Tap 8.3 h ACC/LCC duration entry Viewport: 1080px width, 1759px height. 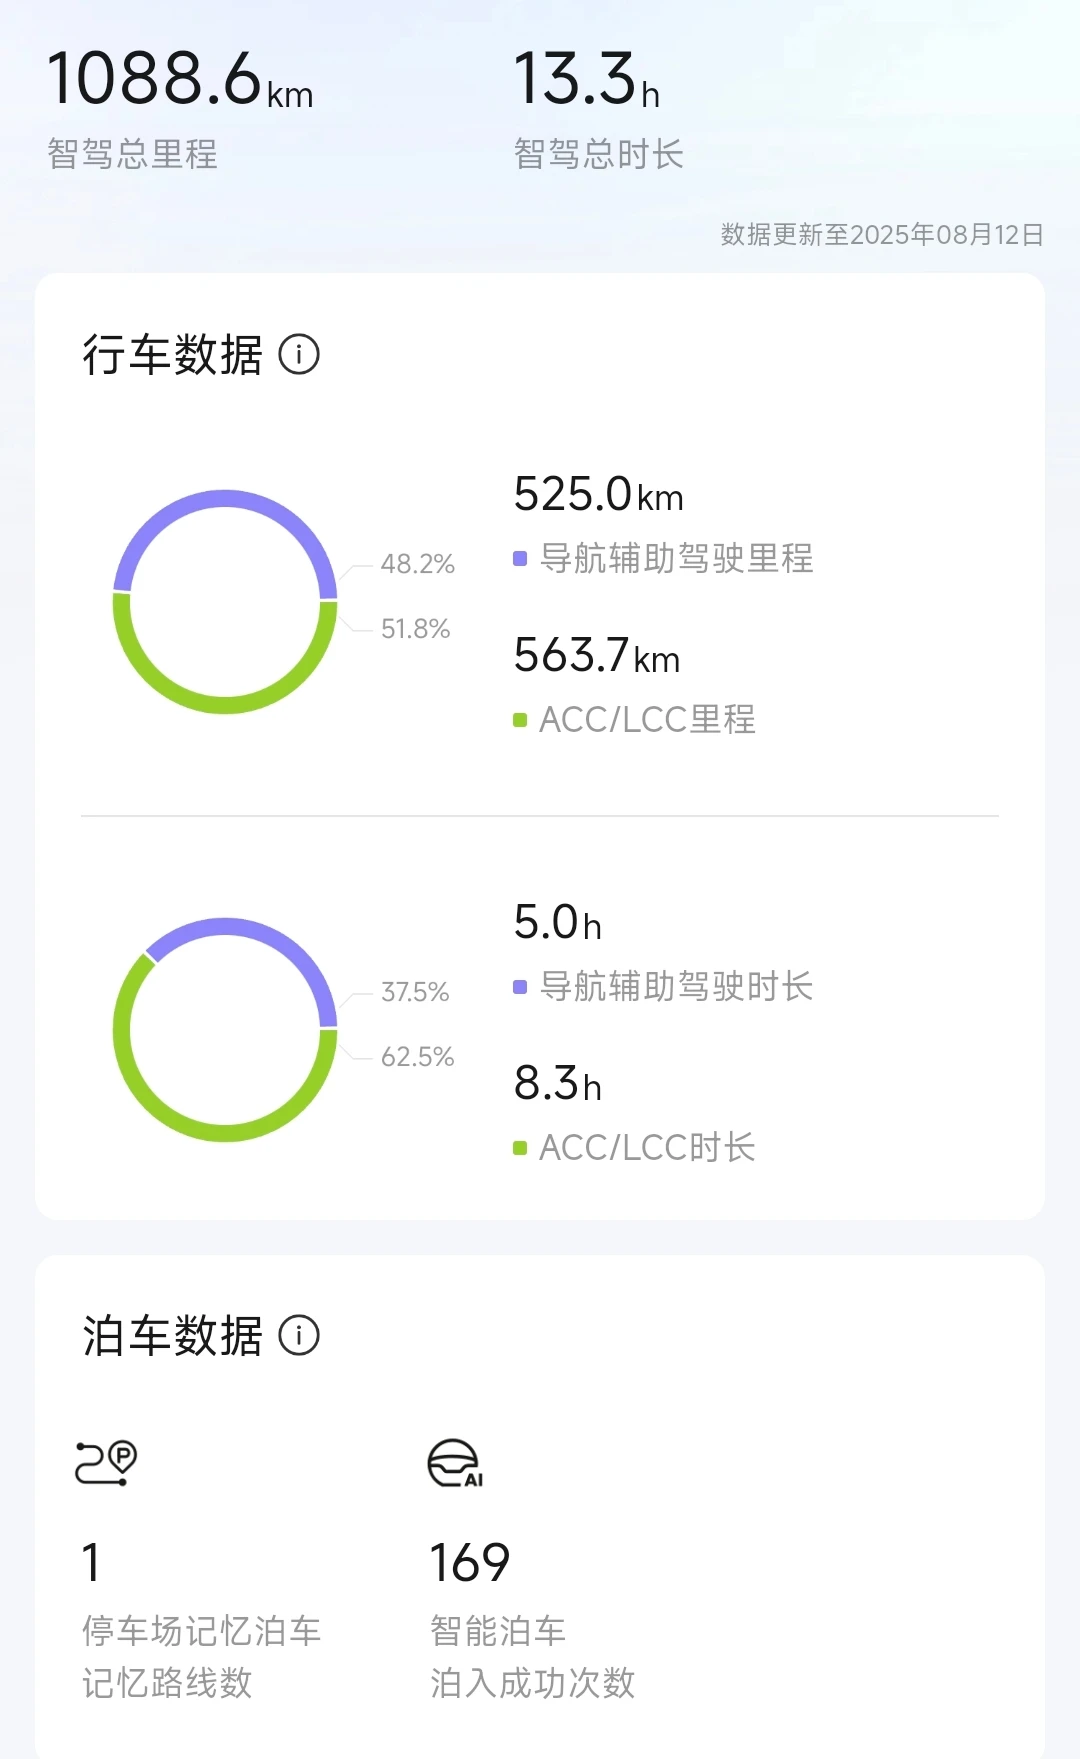pyautogui.click(x=558, y=1084)
